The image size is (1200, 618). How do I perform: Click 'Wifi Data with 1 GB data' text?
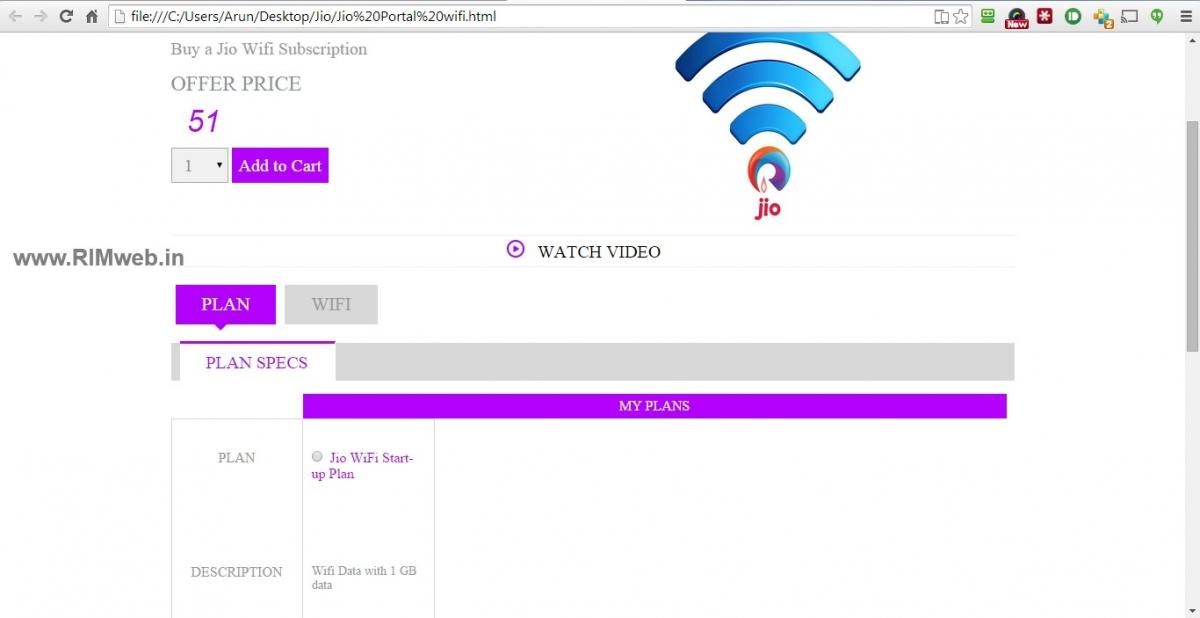point(364,578)
